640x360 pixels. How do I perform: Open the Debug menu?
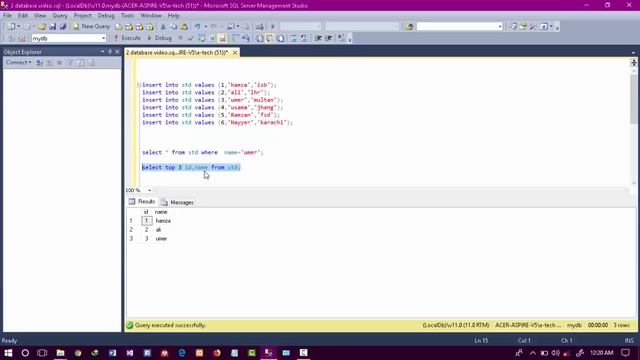click(x=106, y=16)
